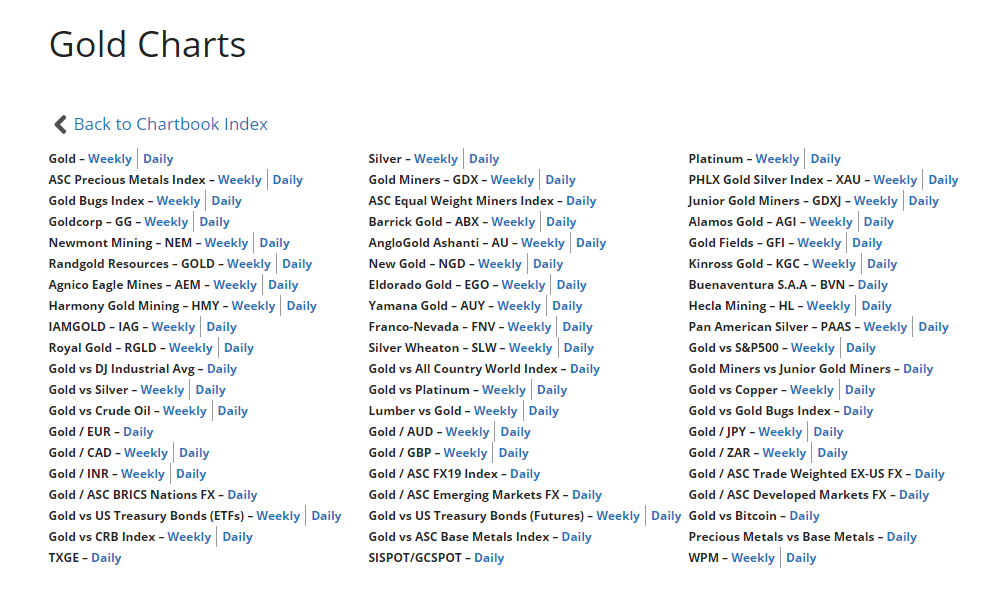Image resolution: width=992 pixels, height=598 pixels.
Task: View the Platinum Weekly chart
Action: pos(778,159)
